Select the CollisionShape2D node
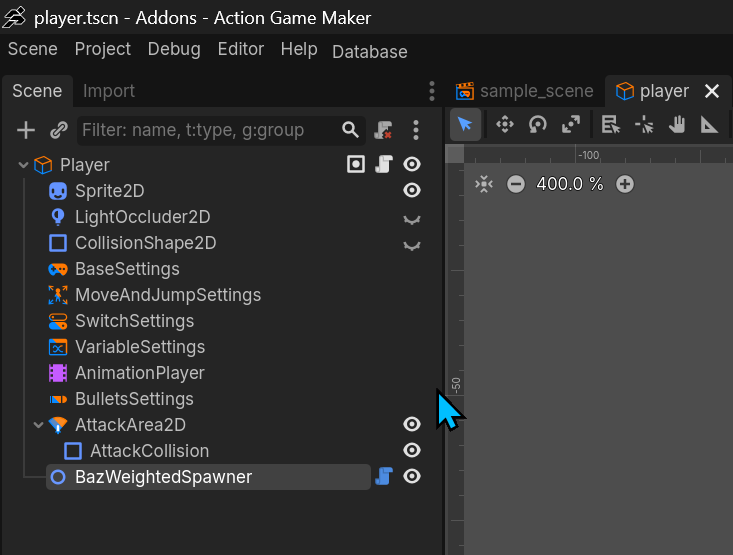This screenshot has width=733, height=555. tap(145, 243)
